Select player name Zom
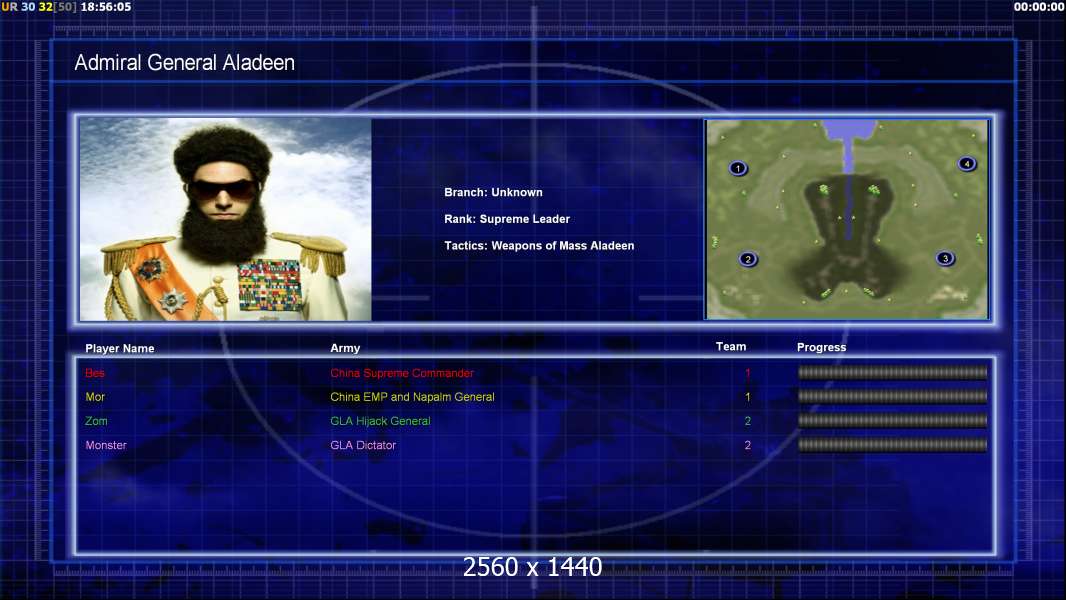 point(97,421)
